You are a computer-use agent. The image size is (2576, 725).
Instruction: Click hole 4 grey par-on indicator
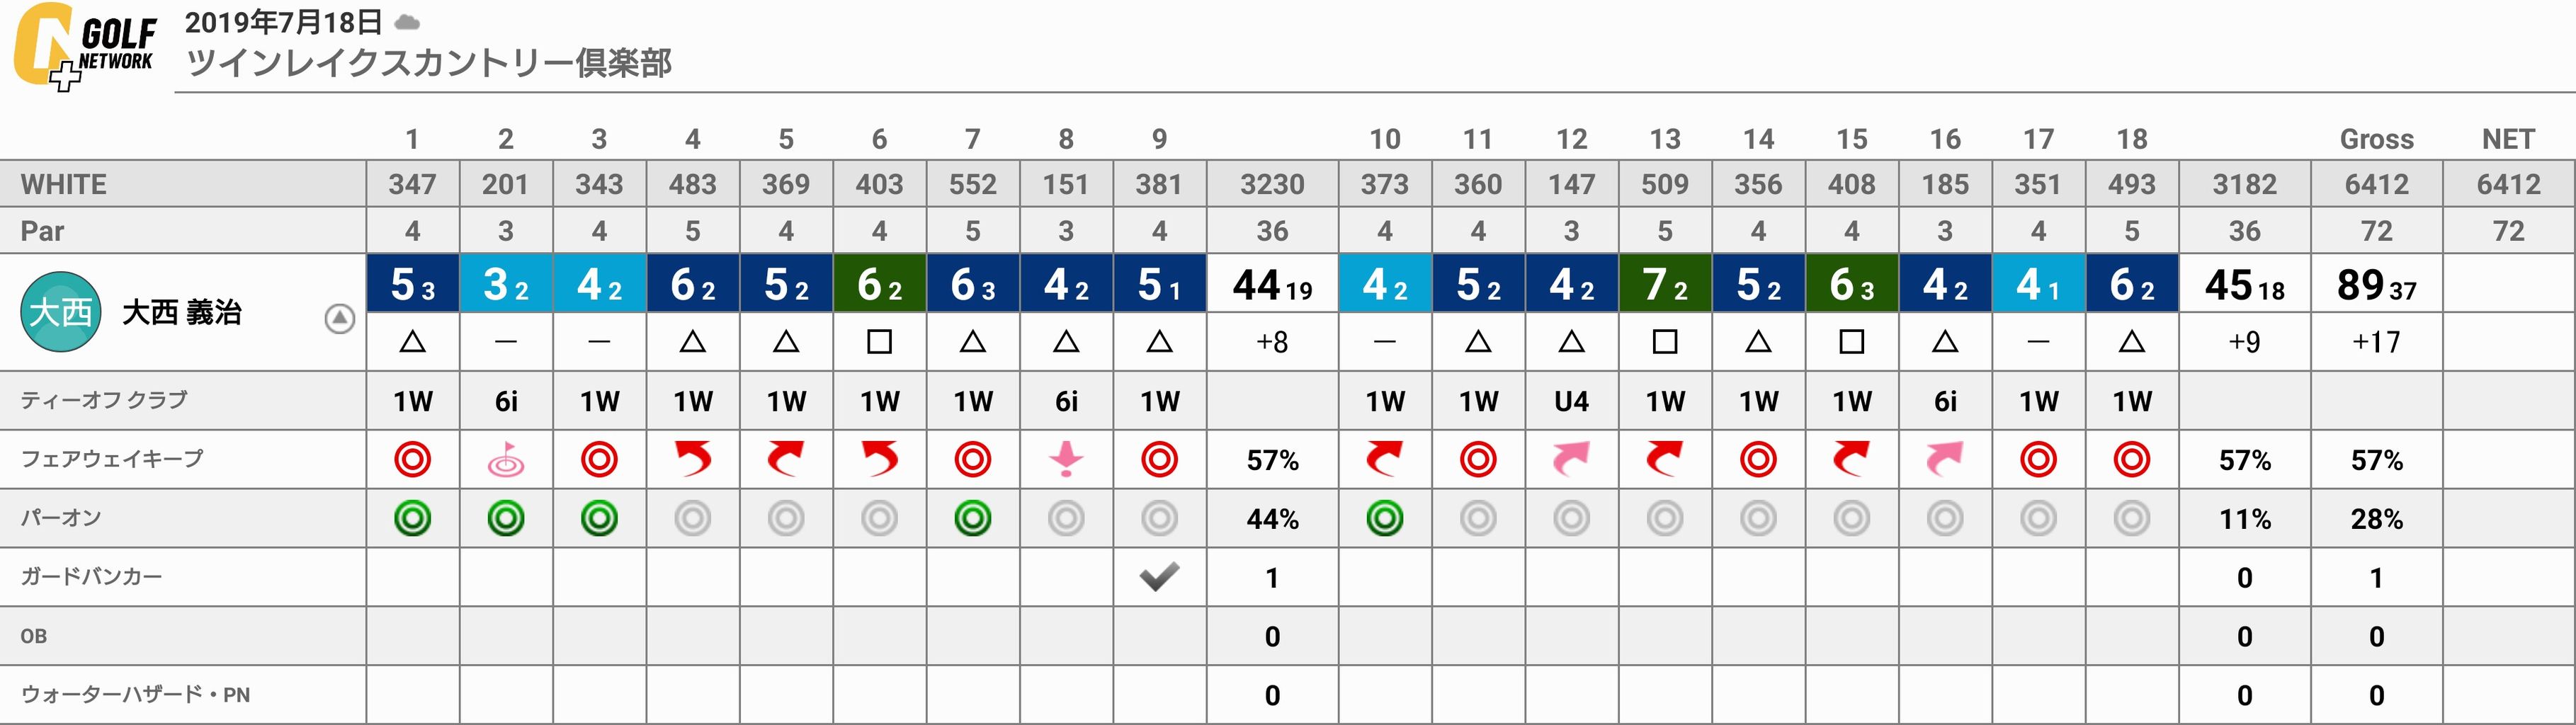coord(692,518)
